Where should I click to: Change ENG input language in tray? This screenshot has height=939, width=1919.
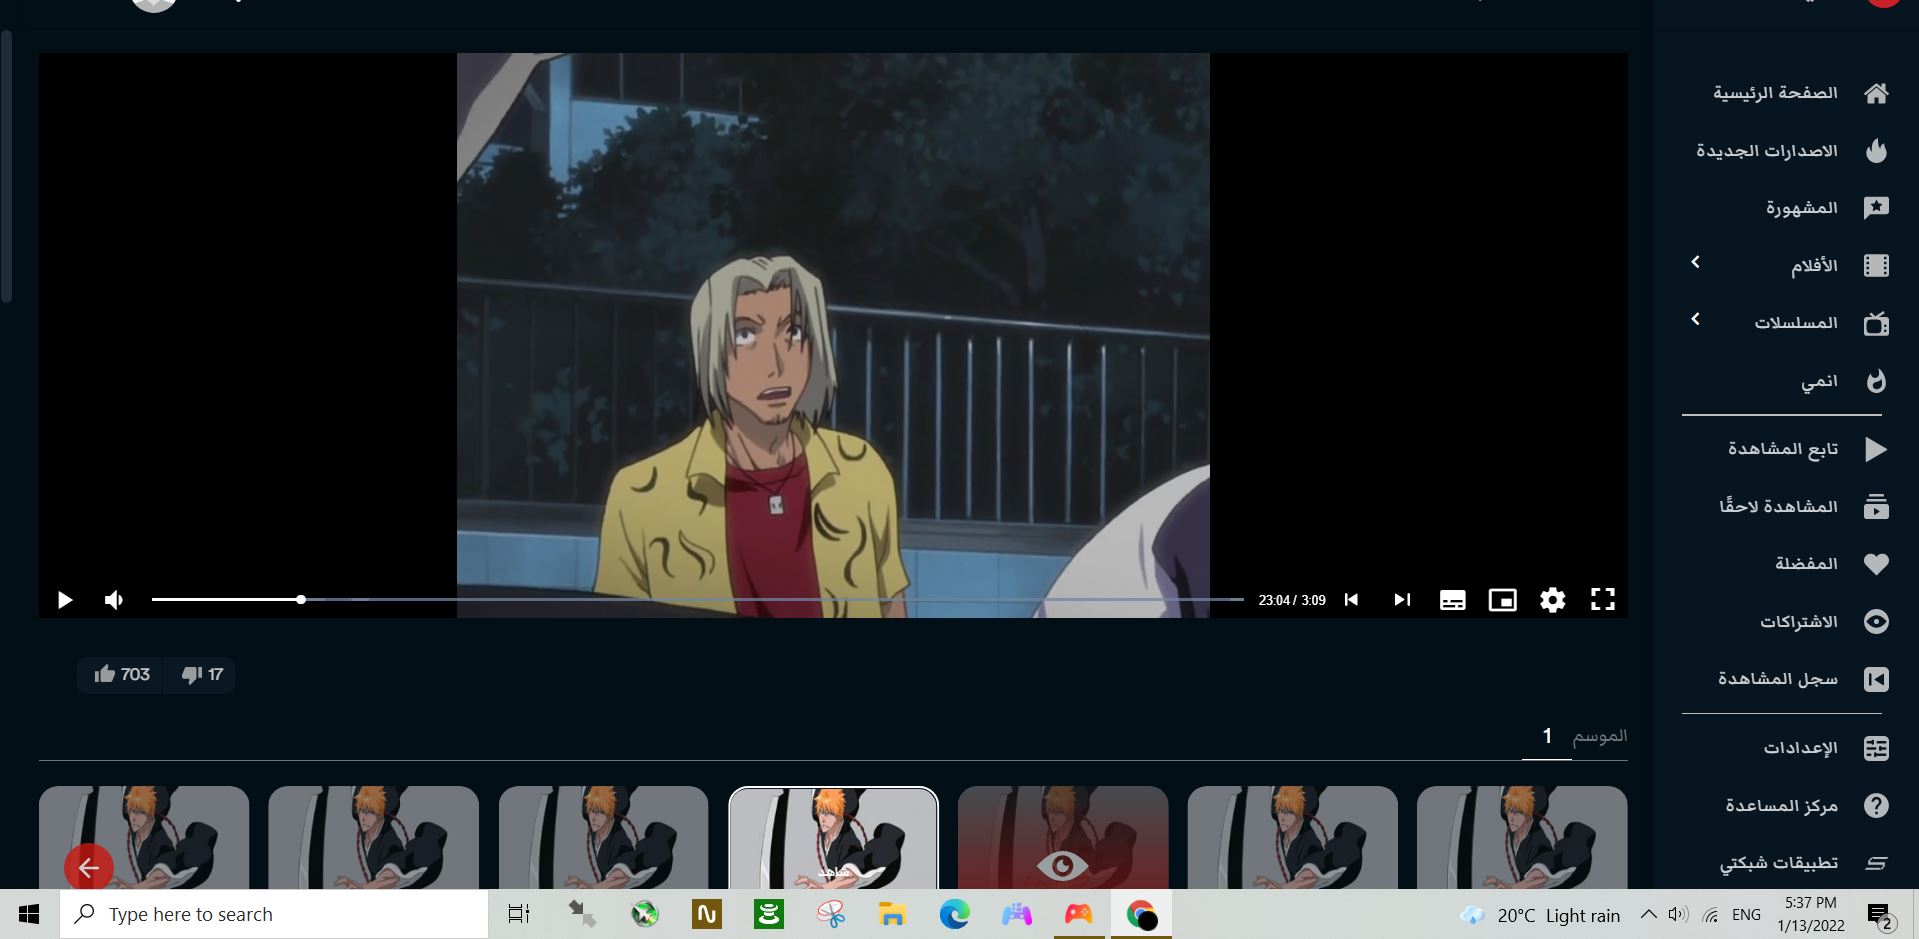click(1746, 914)
